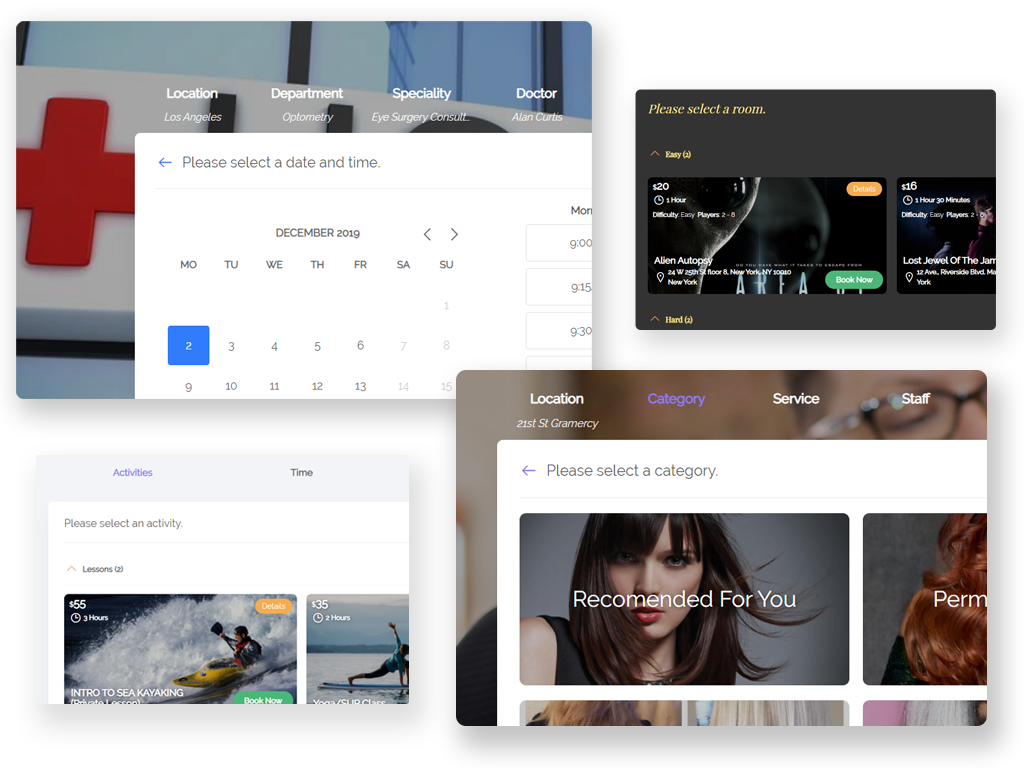Select December 13 on the calendar

point(360,386)
